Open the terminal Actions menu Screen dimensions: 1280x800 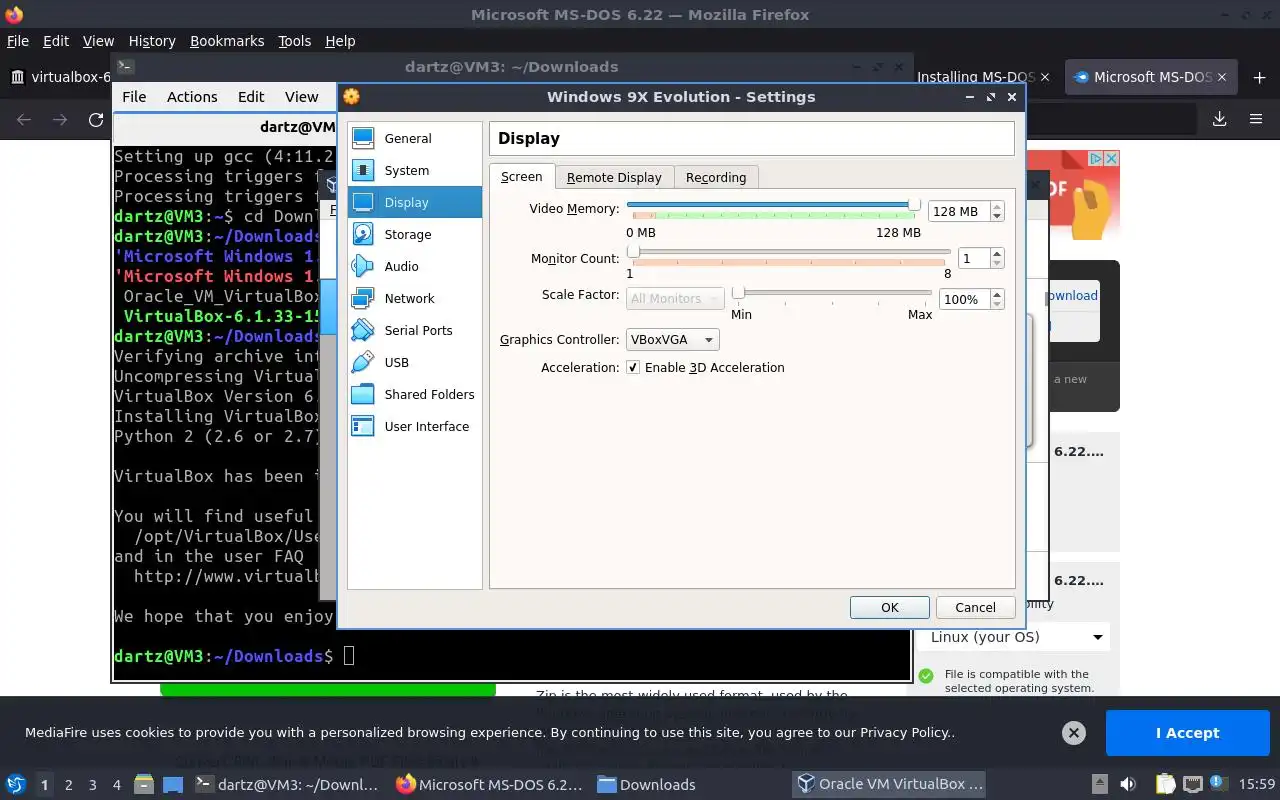pyautogui.click(x=192, y=97)
